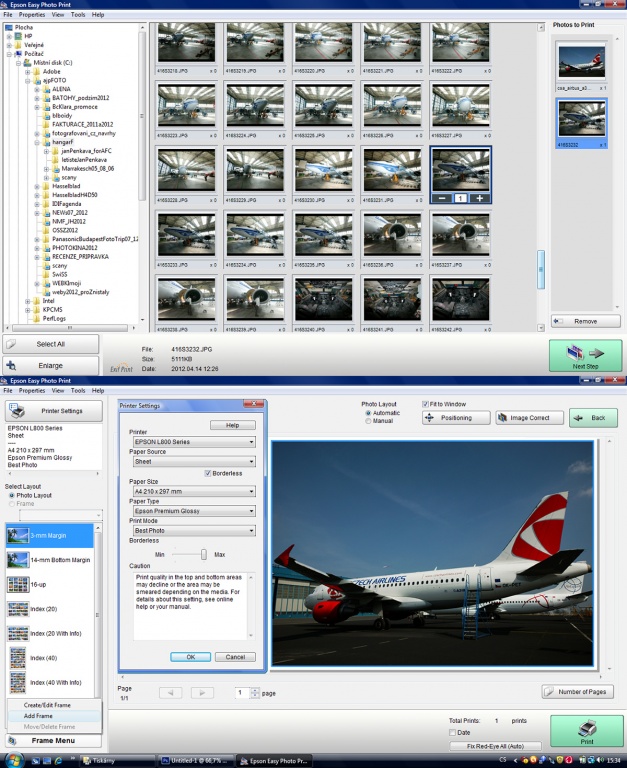The image size is (627, 768).
Task: Click the Number of Pages button
Action: coord(578,692)
